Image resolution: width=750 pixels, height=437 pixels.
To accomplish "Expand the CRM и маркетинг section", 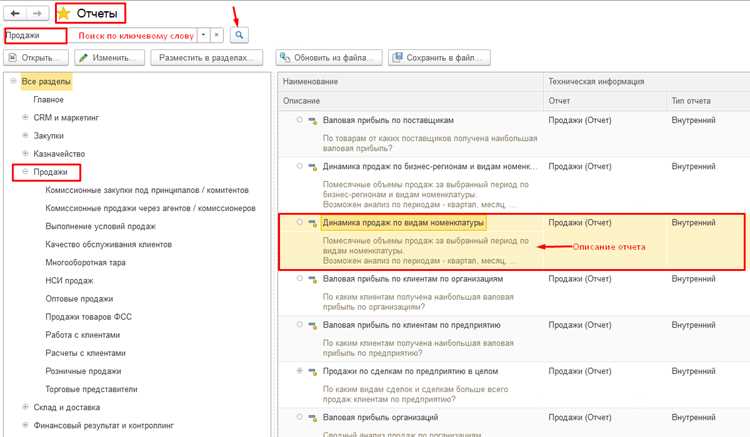I will pyautogui.click(x=25, y=117).
